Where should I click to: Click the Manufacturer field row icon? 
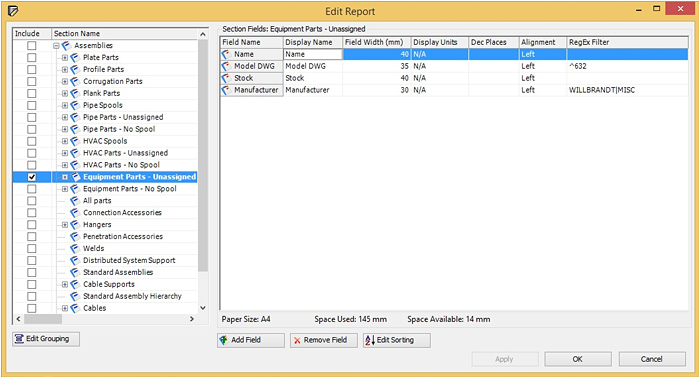226,90
